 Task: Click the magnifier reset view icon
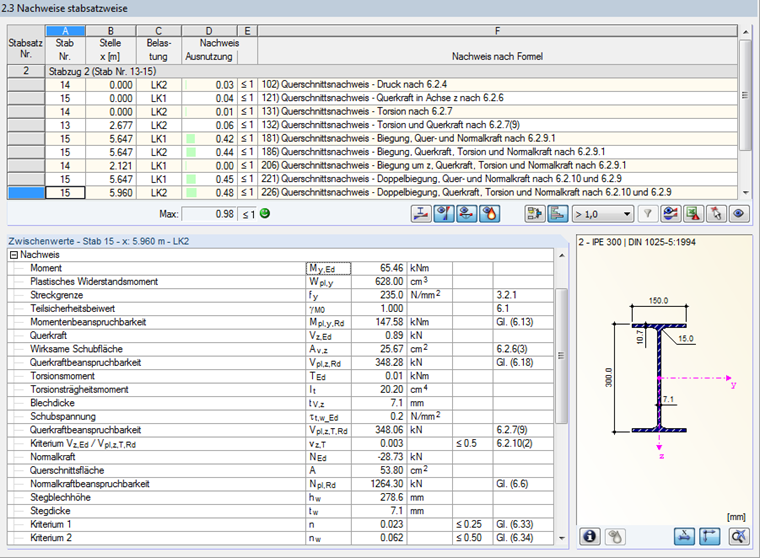pos(739,536)
